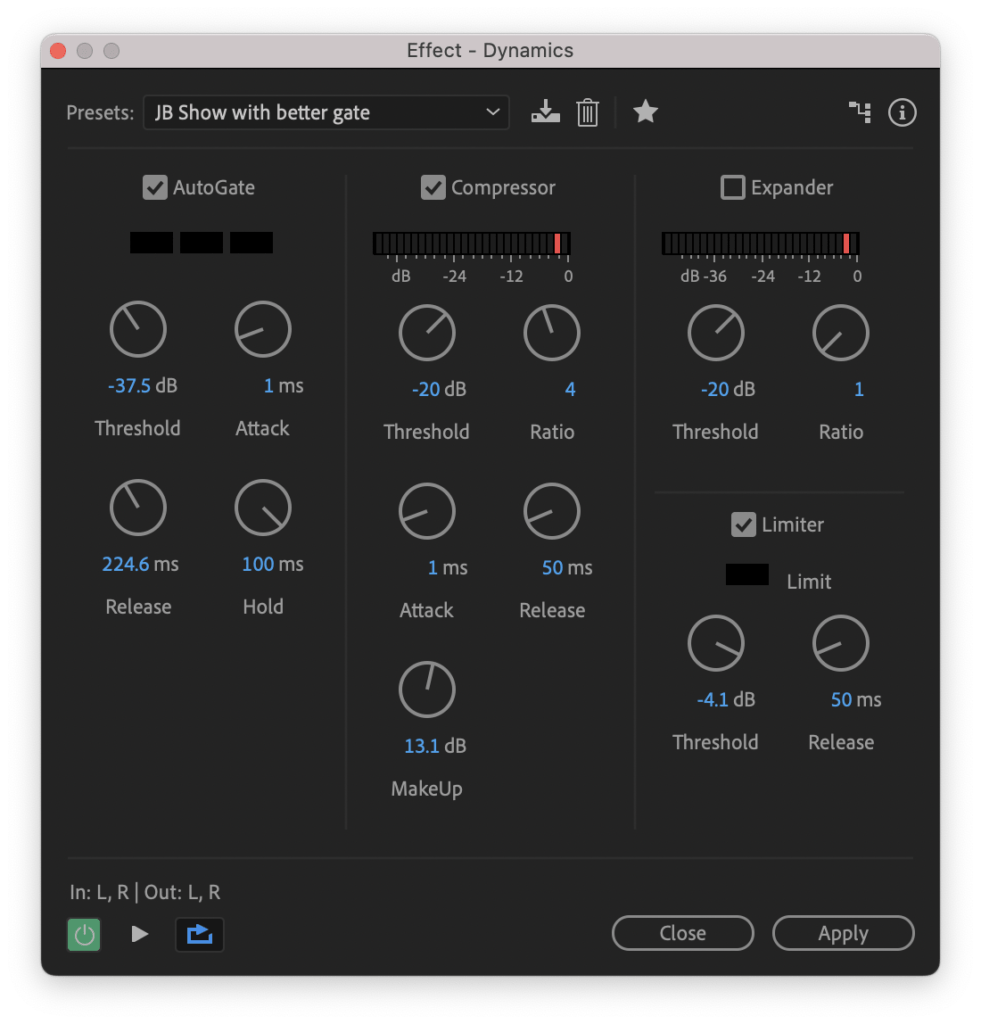
Task: Open the info icon for Dynamics effect
Action: [x=902, y=112]
